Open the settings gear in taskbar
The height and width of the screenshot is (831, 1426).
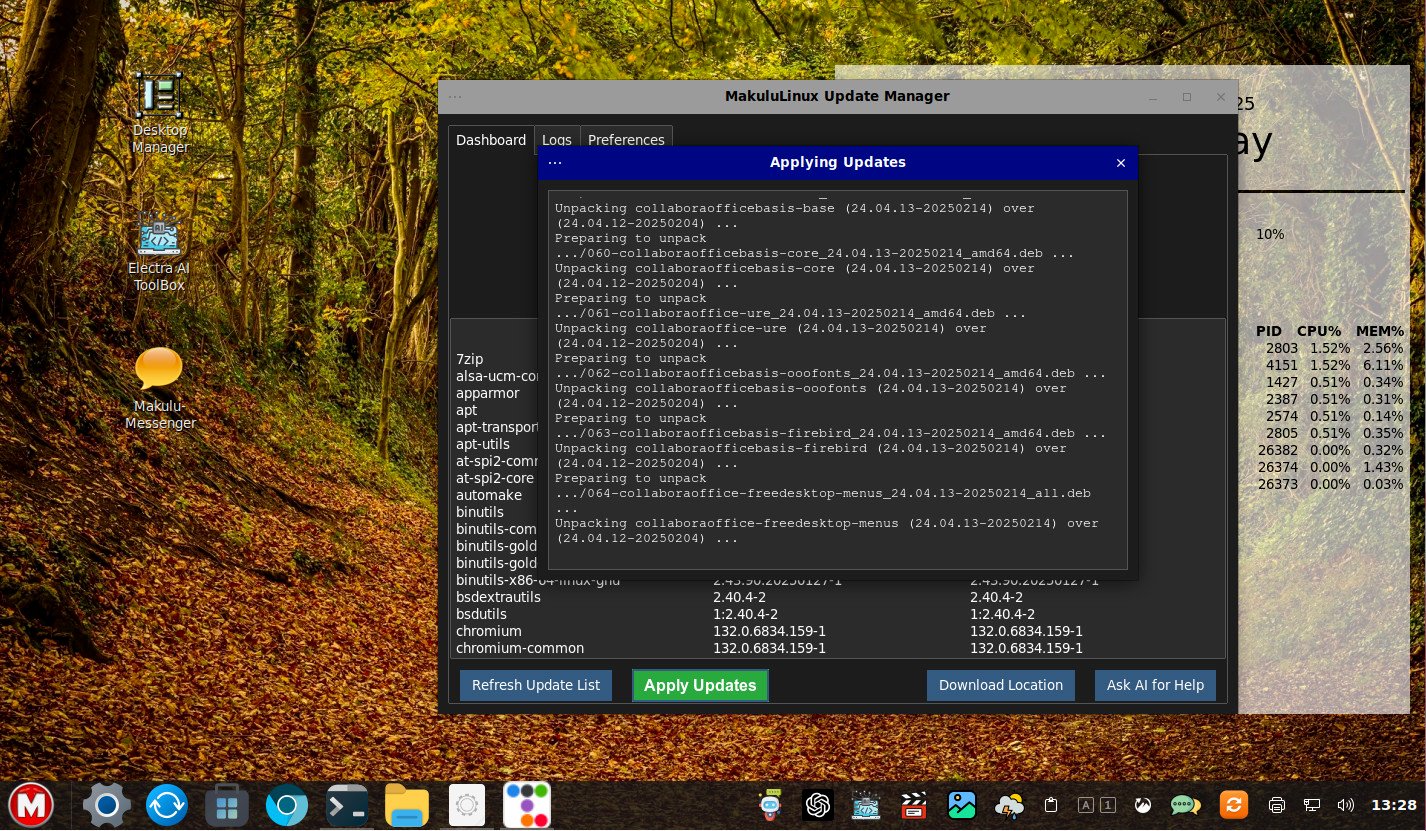pyautogui.click(x=105, y=805)
